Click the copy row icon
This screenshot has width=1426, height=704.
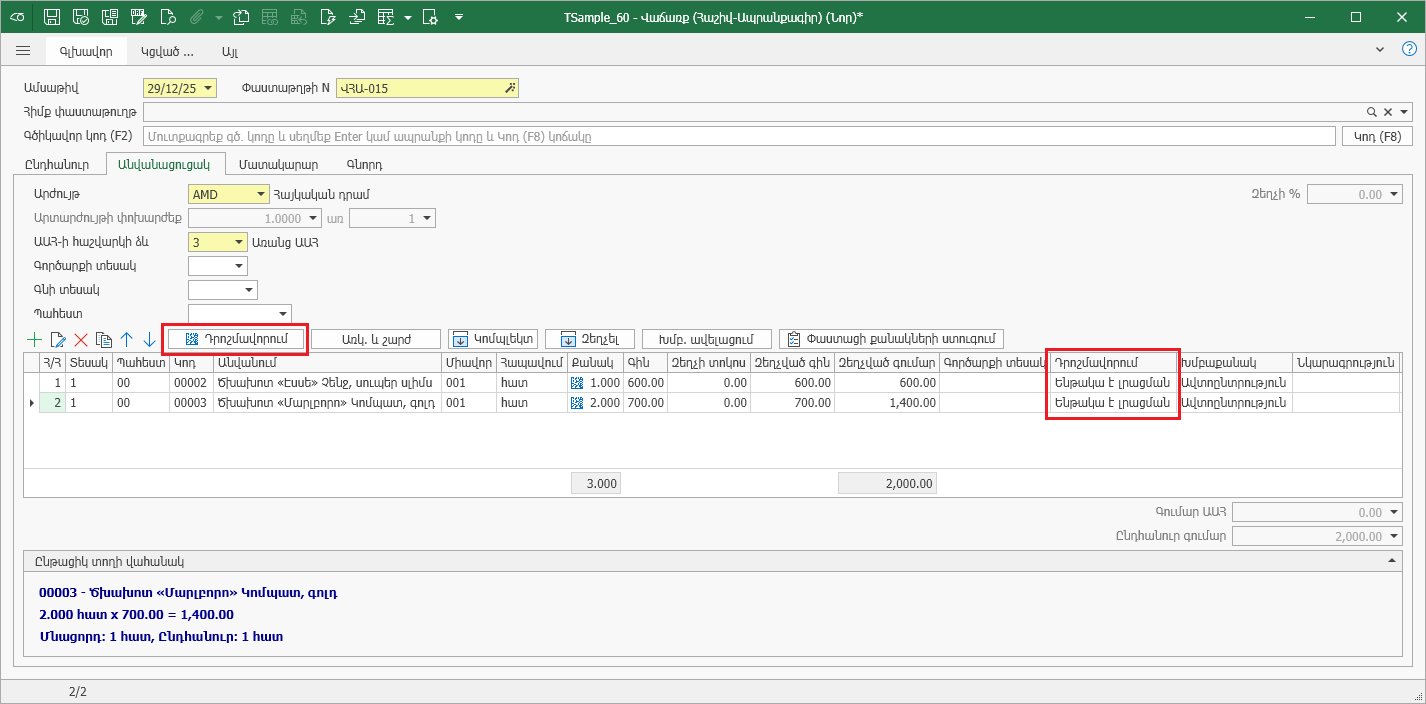tap(103, 340)
